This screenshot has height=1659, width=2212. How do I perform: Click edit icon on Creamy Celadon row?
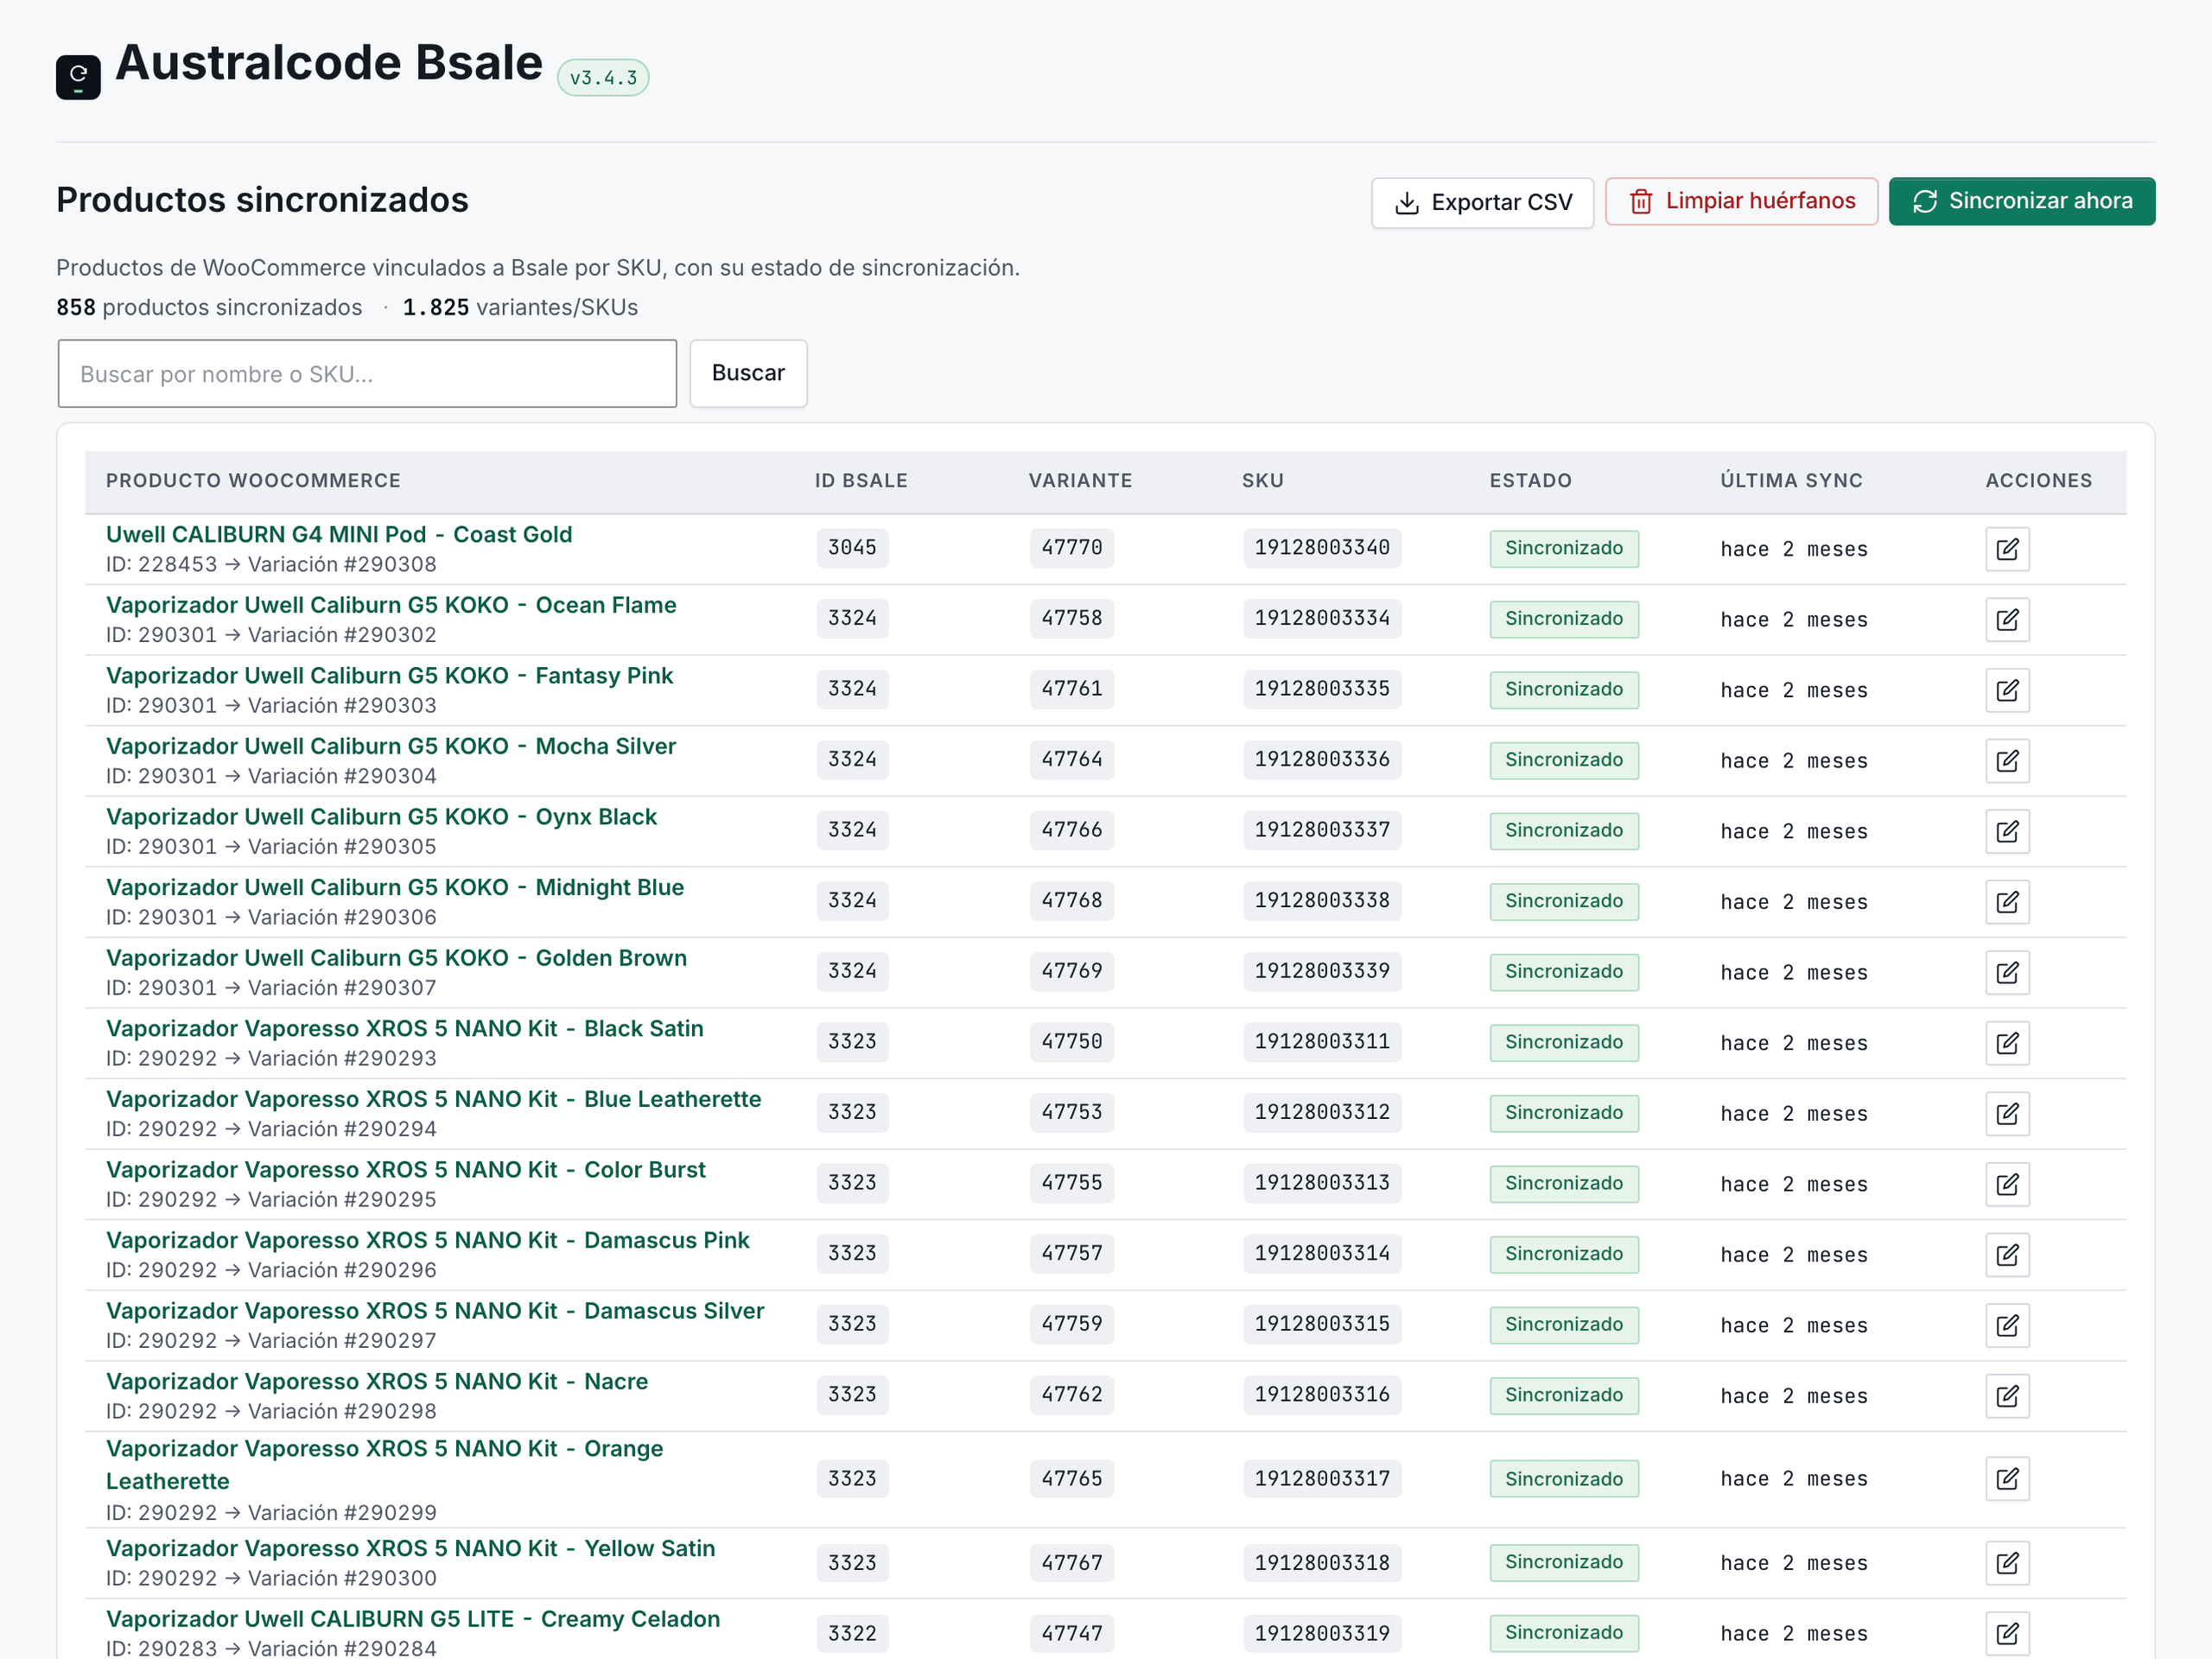tap(2007, 1633)
